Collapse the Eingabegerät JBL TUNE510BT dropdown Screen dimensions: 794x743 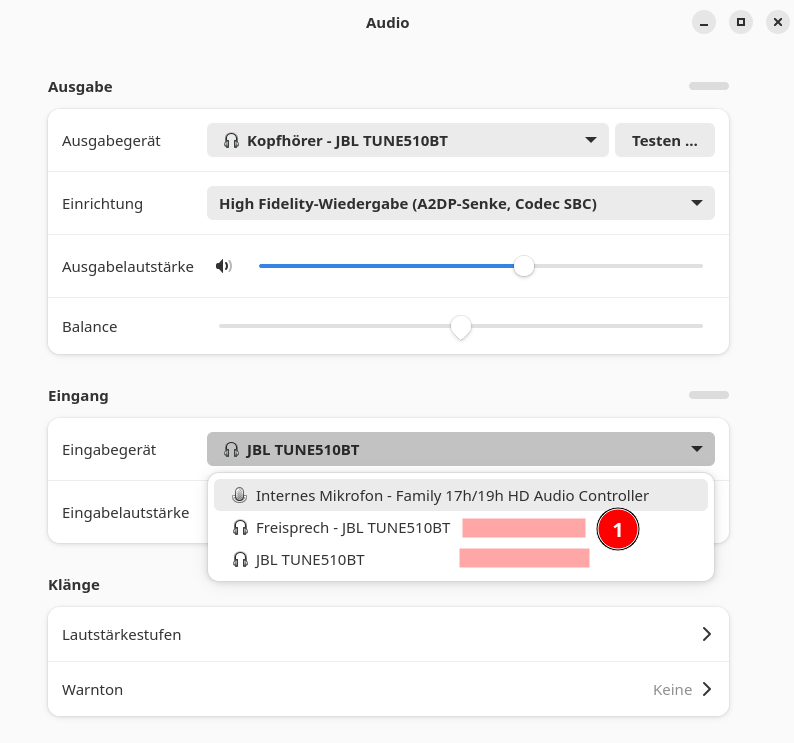pyautogui.click(x=461, y=449)
